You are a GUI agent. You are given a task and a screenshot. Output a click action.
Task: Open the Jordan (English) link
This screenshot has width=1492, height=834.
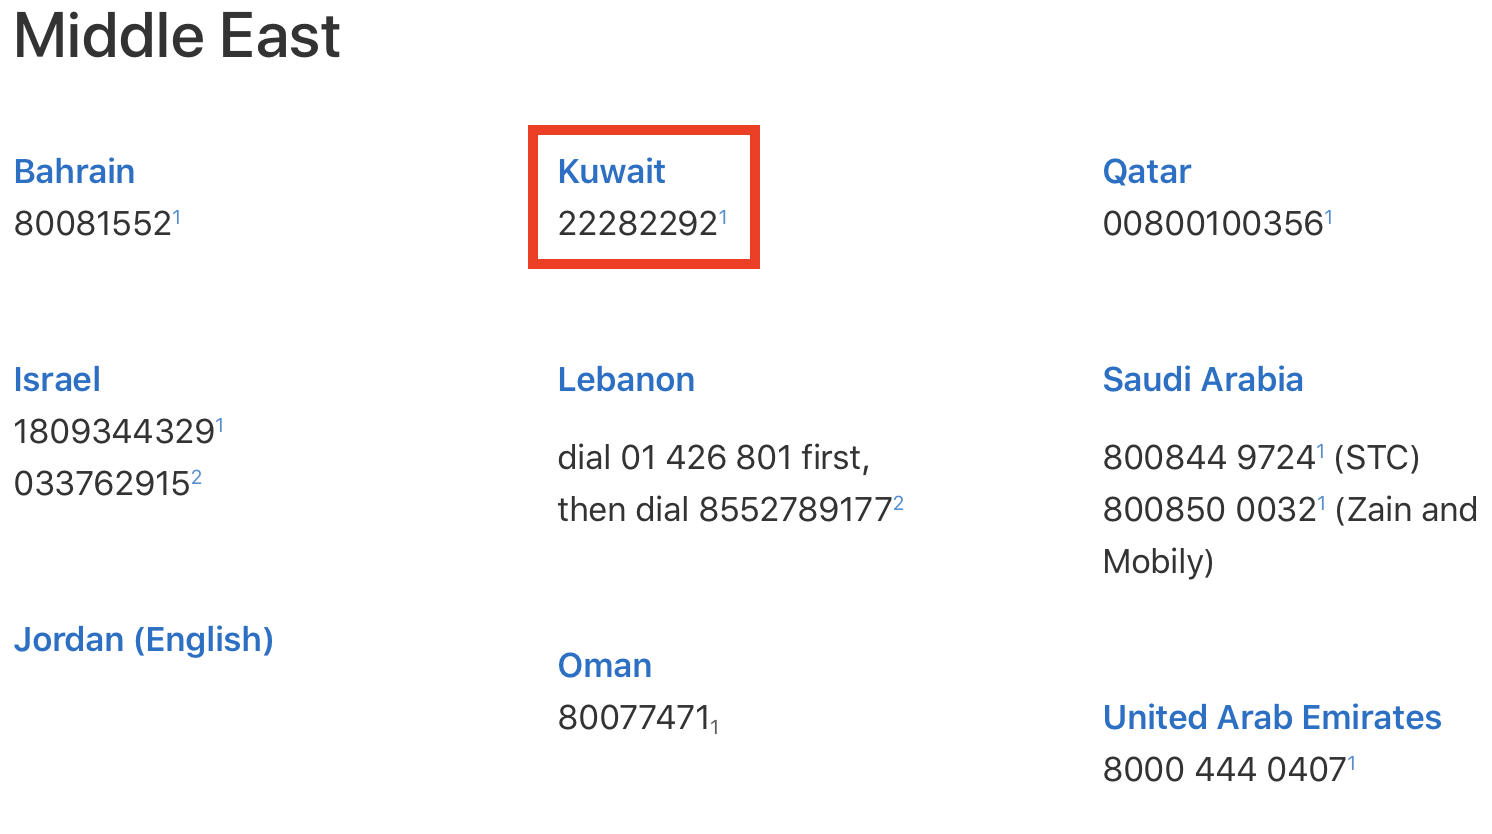coord(144,639)
